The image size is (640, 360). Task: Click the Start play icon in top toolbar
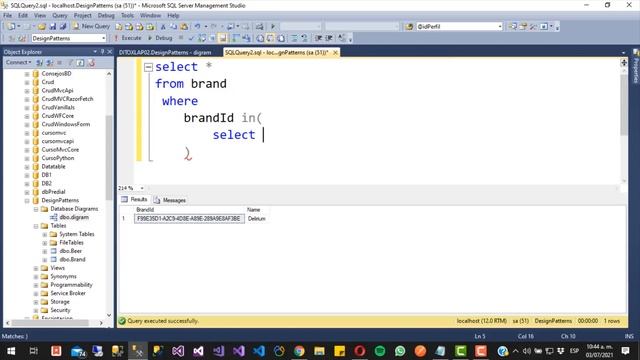click(273, 27)
